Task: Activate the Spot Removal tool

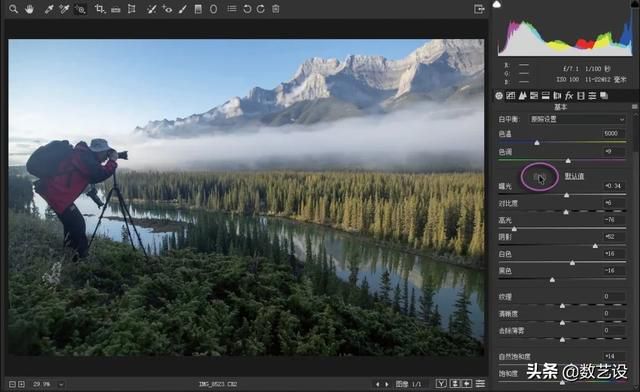Action: point(151,9)
